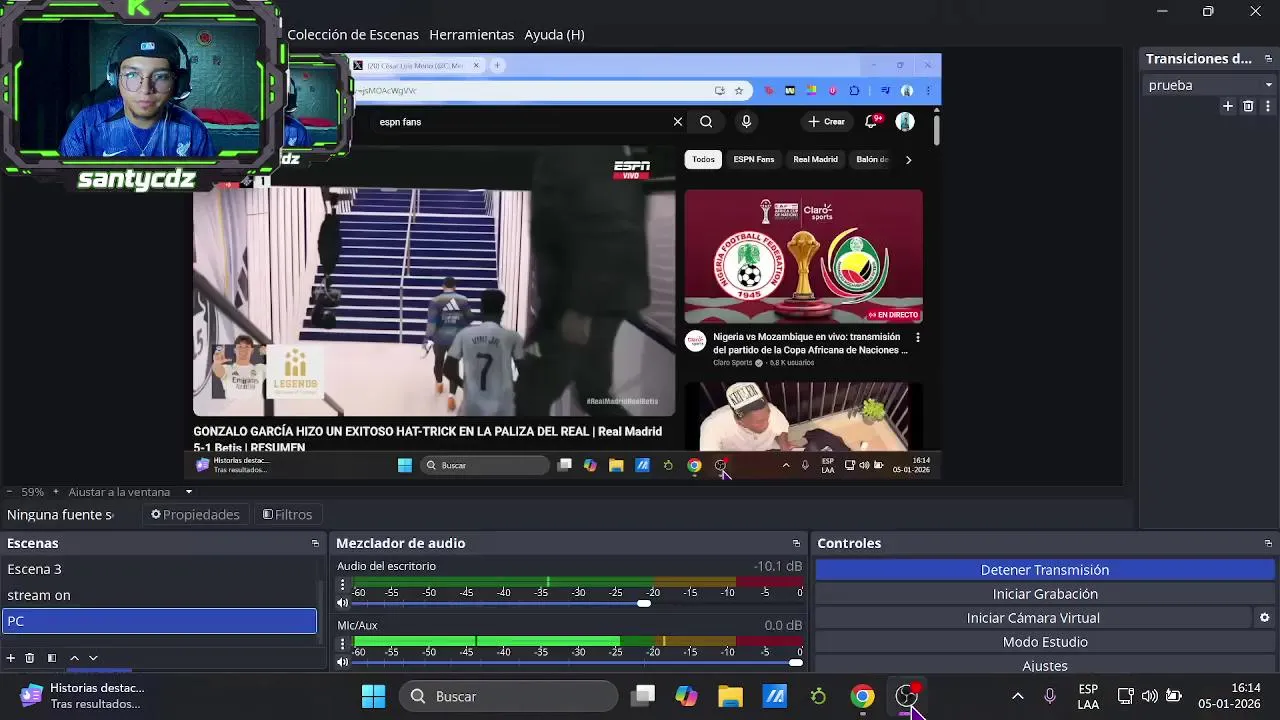This screenshot has width=1280, height=720.
Task: Enable Modo Estudio
Action: click(x=1045, y=642)
